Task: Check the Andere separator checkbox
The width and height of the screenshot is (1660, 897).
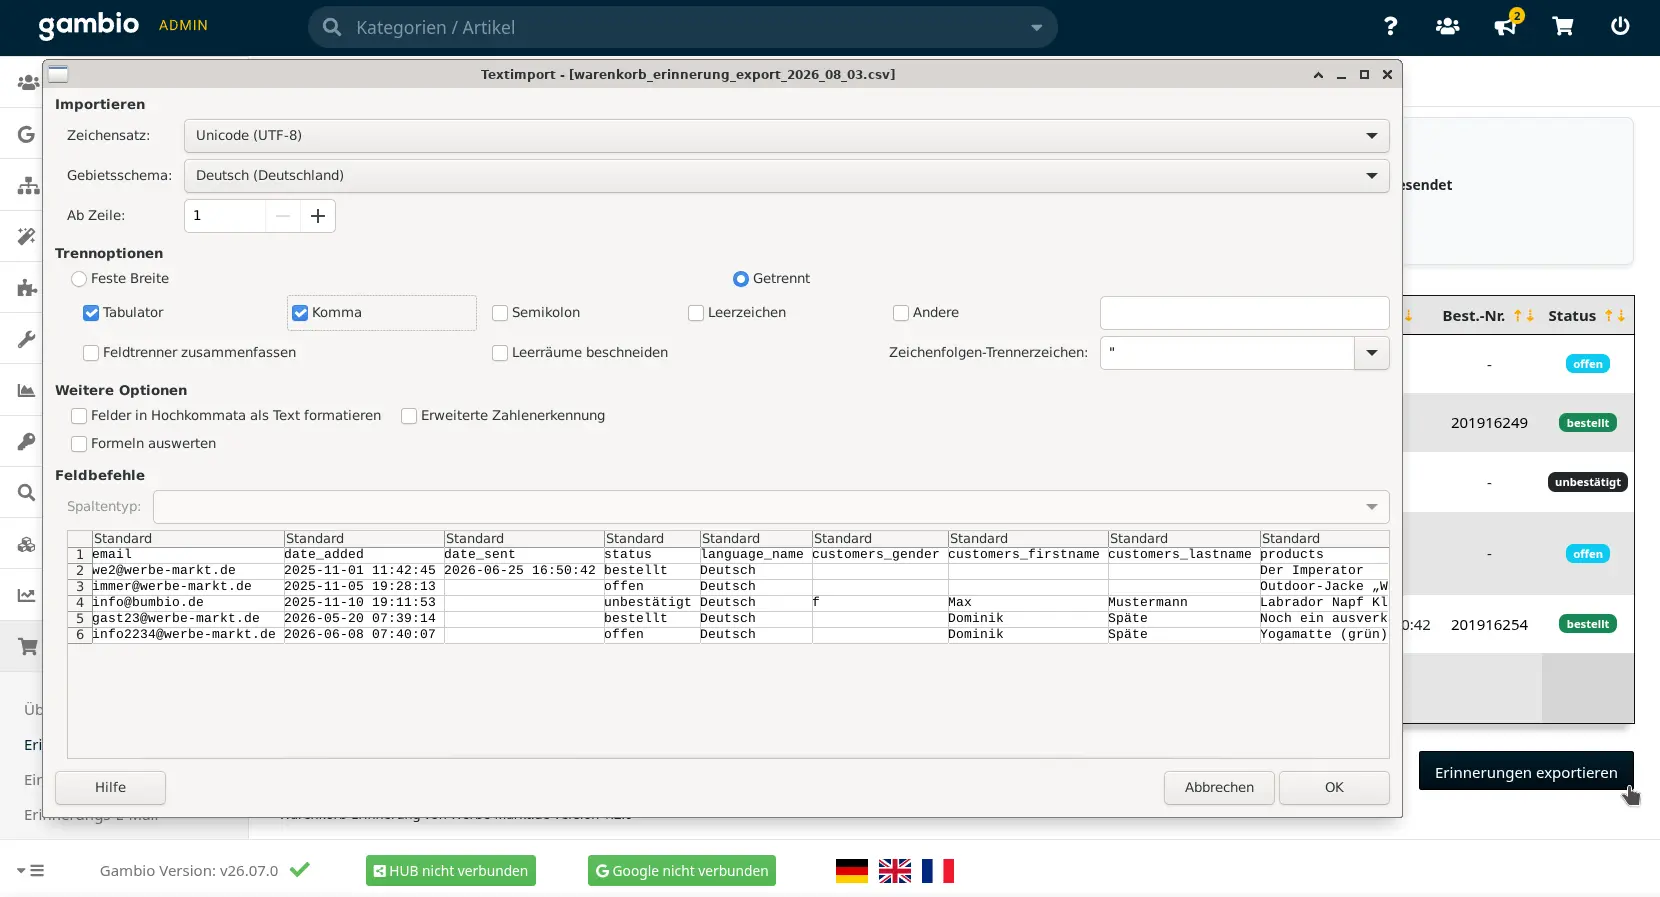Action: (901, 313)
